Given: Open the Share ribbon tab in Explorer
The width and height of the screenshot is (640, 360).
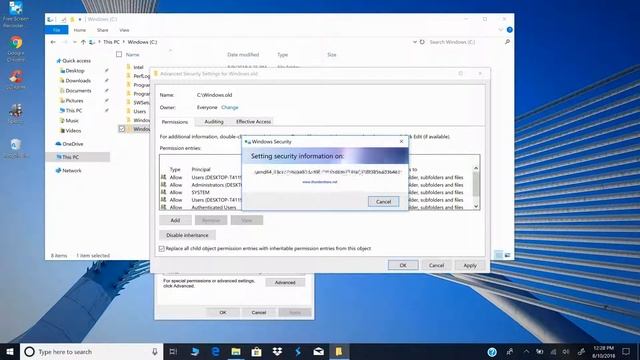Looking at the screenshot, I should (102, 30).
